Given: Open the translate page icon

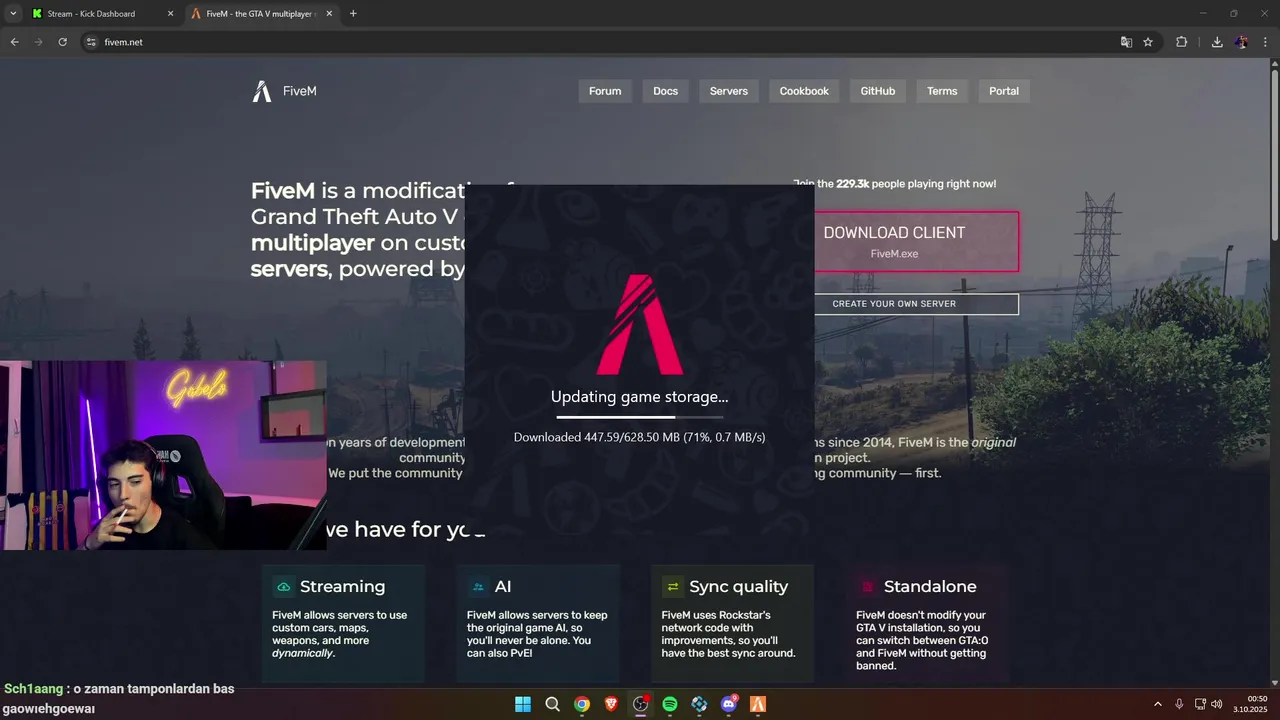Looking at the screenshot, I should pos(1126,42).
